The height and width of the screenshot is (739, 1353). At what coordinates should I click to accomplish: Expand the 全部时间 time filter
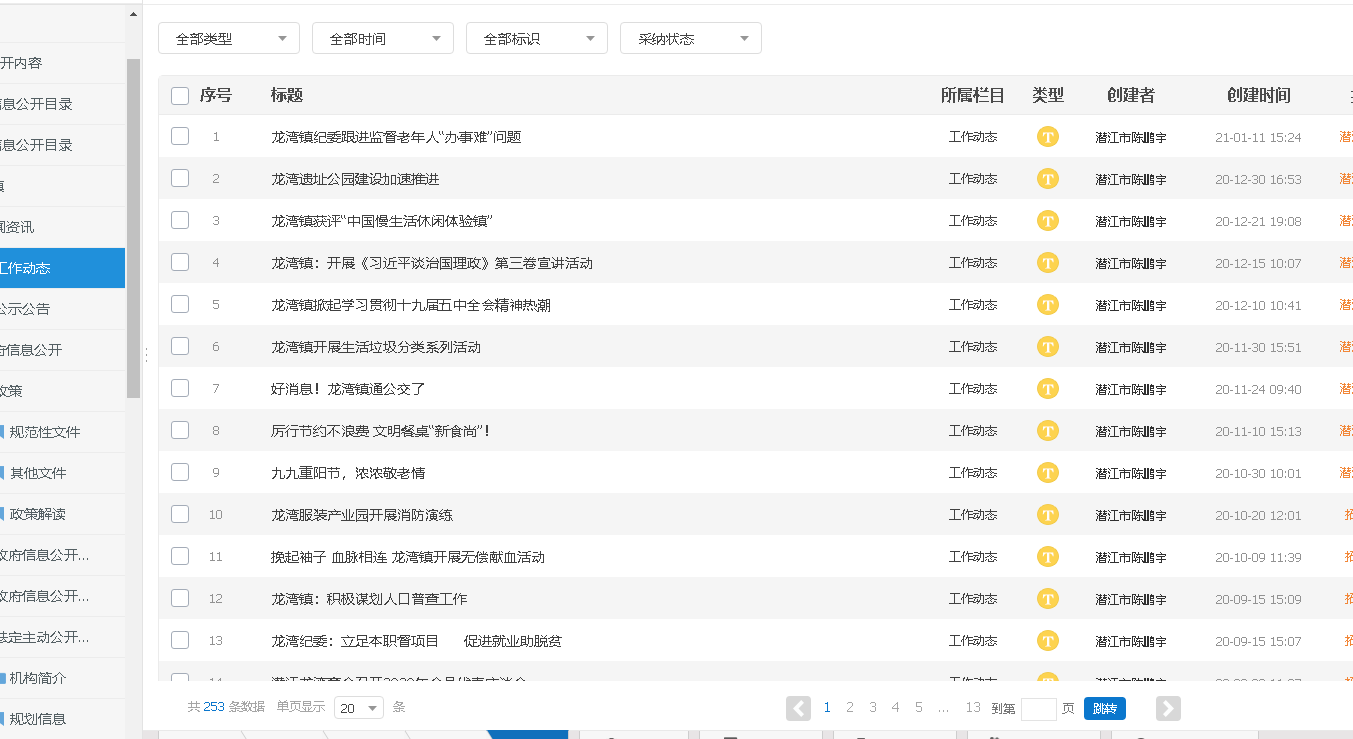coord(383,39)
